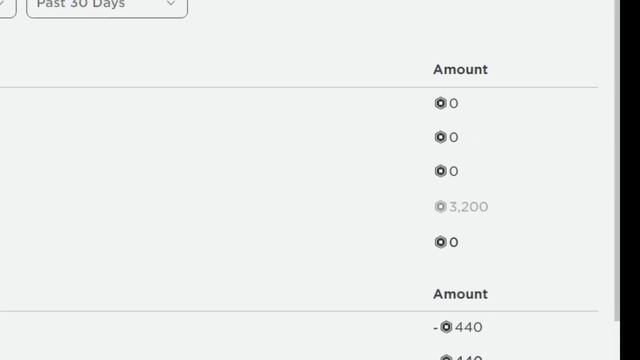Open the partially visible dropdown left of Past 30 Days
Screen dimensions: 640x360
pyautogui.click(x=7, y=7)
